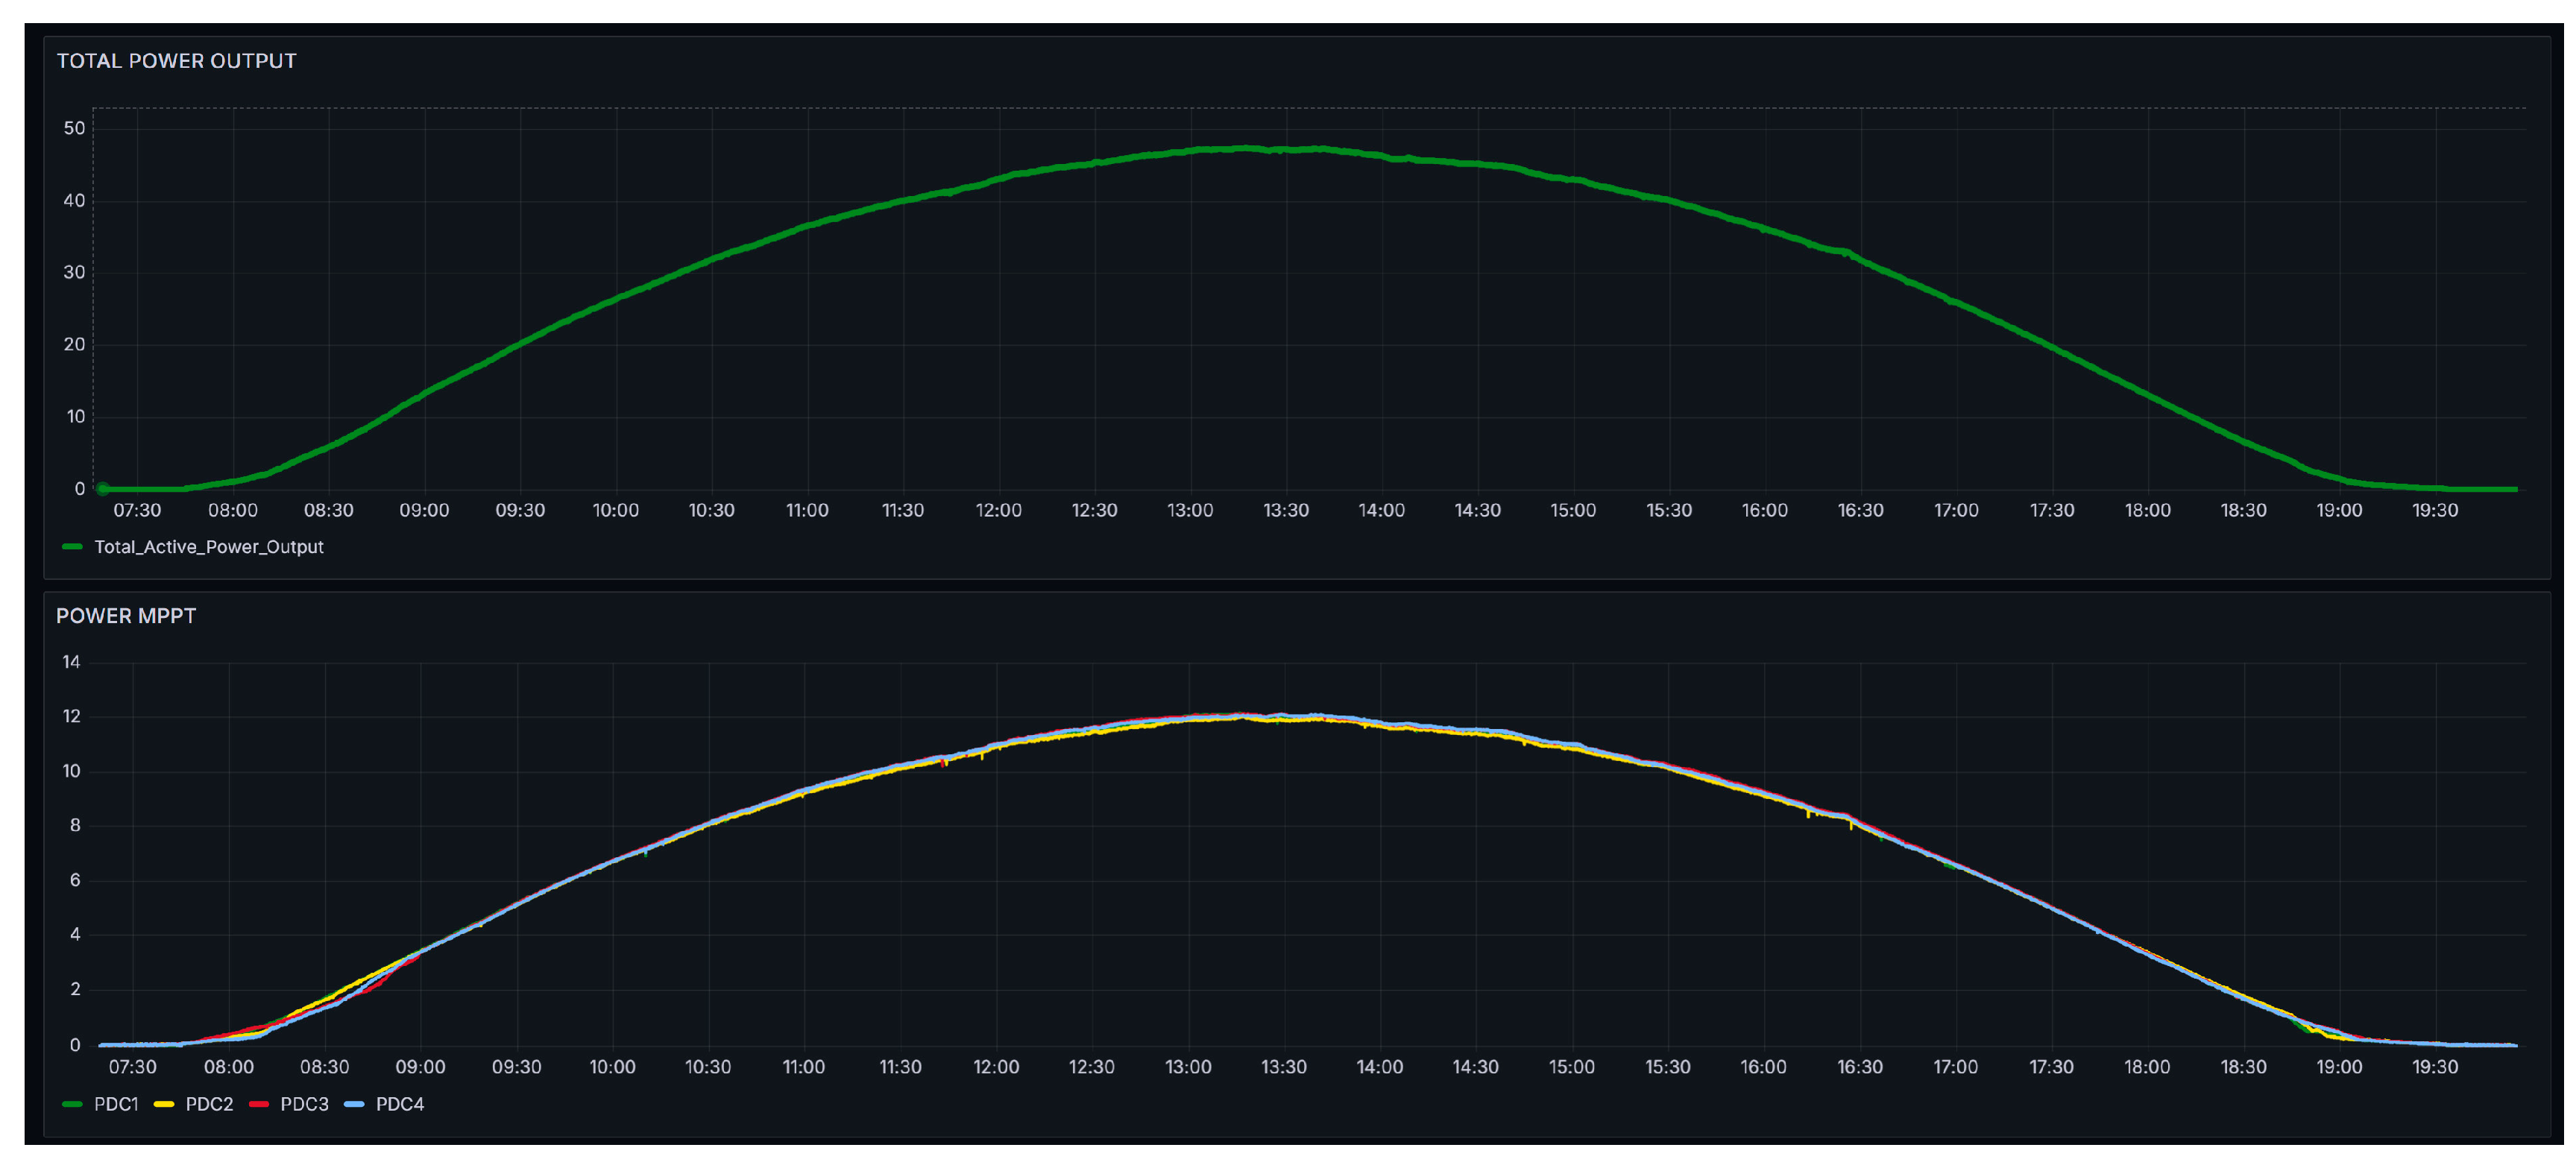The width and height of the screenshot is (2576, 1171).
Task: Open the TOTAL POWER OUTPUT panel title
Action: point(176,61)
